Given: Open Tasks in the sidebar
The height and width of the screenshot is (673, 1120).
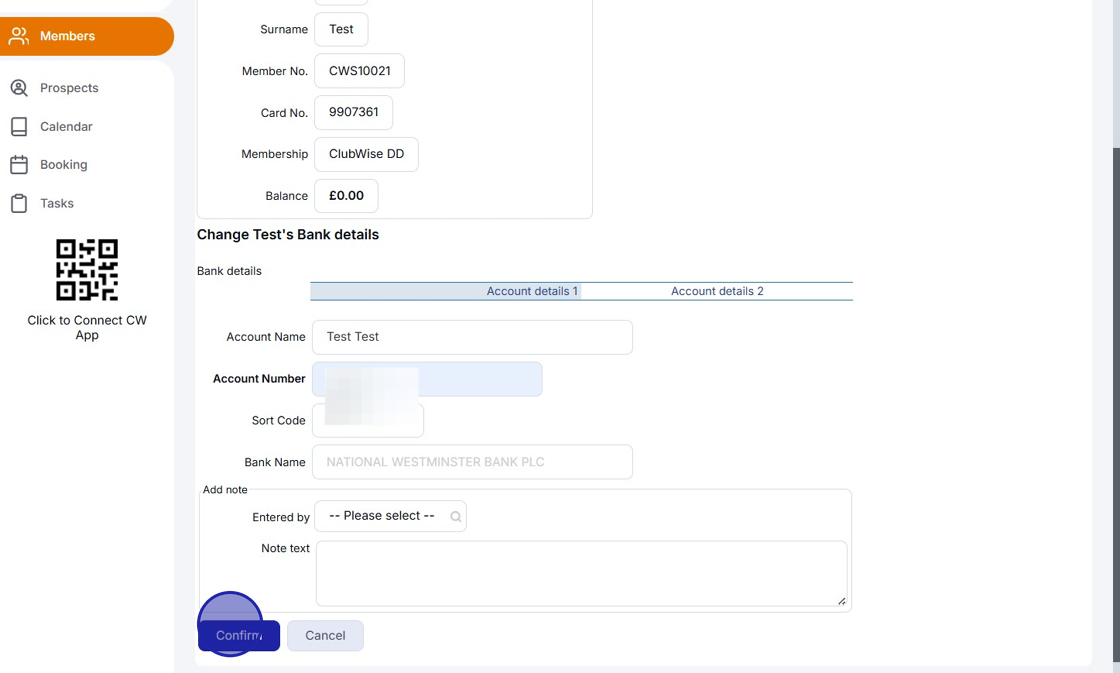Looking at the screenshot, I should pos(56,204).
